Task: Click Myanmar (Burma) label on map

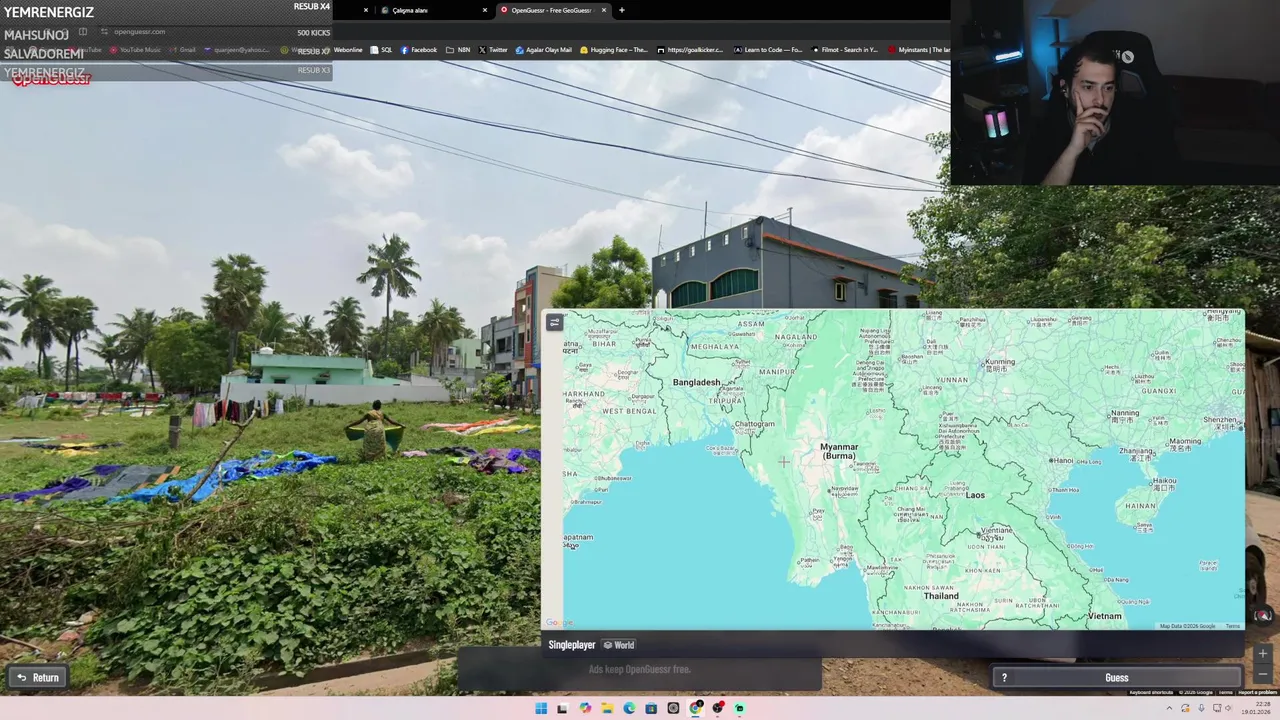Action: tap(839, 451)
